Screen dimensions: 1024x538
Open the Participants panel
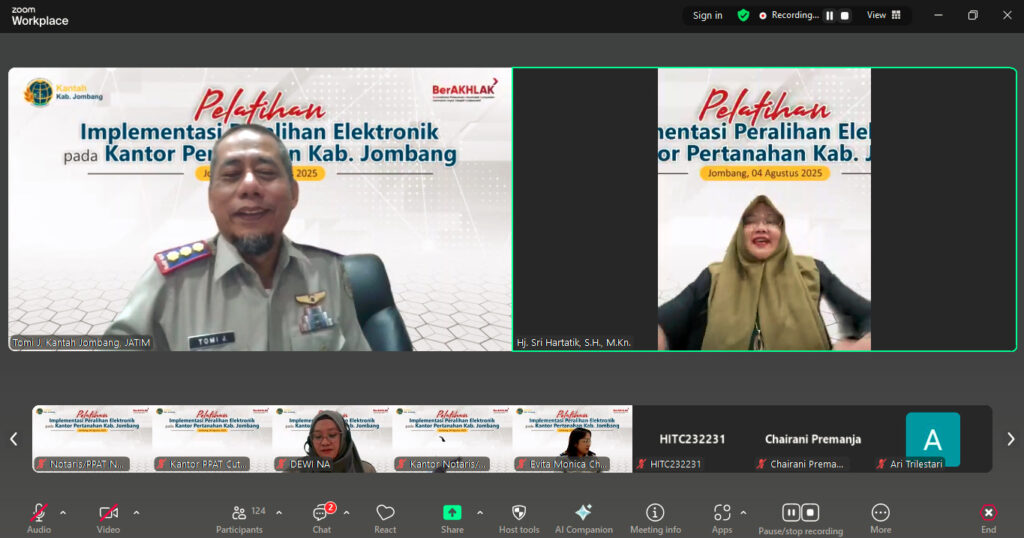[240, 518]
